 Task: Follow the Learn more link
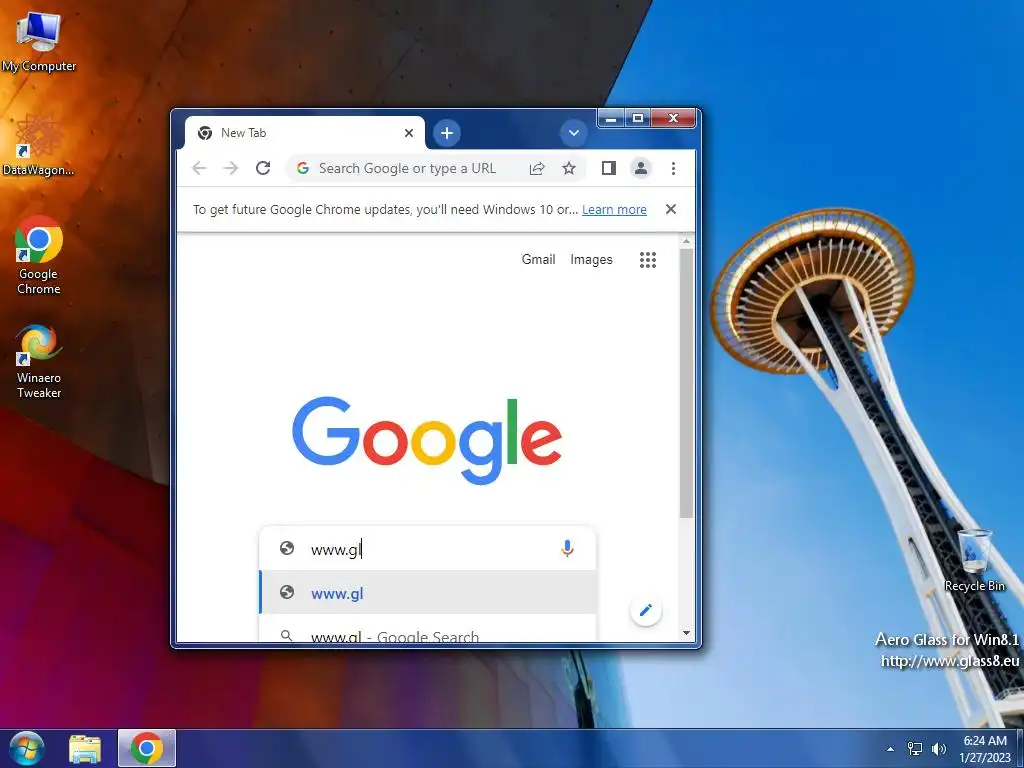click(x=614, y=210)
